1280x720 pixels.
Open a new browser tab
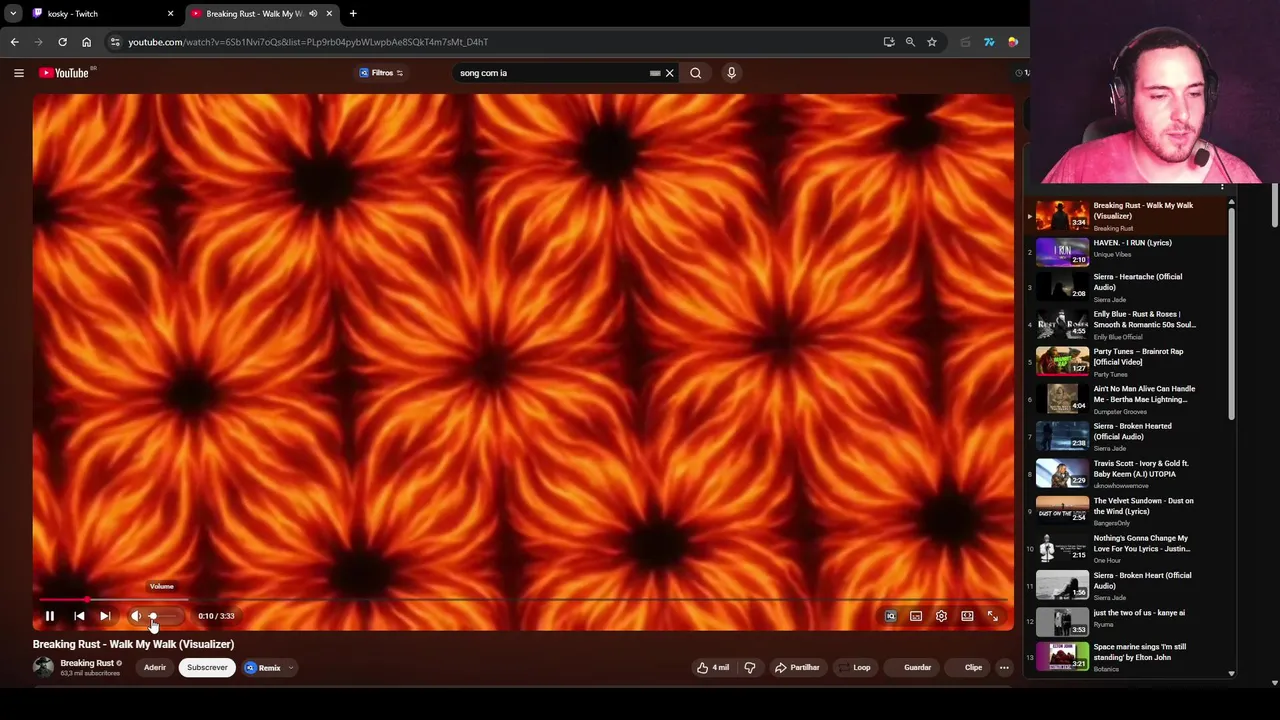(353, 14)
